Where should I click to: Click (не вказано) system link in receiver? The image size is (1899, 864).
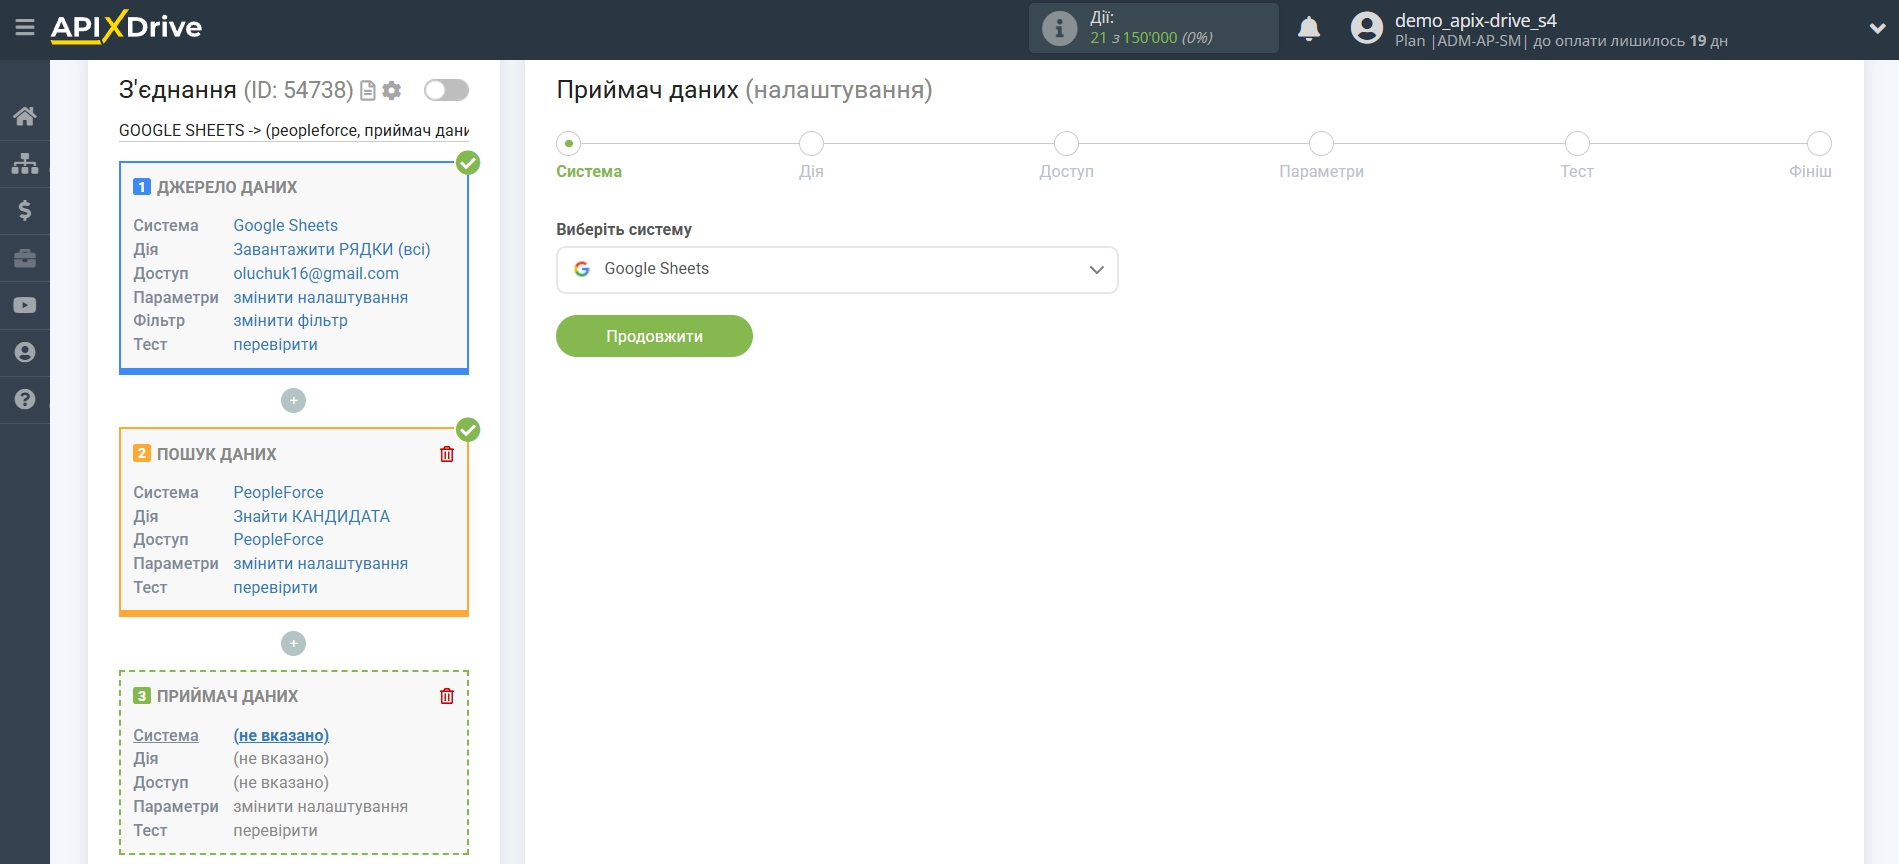click(x=281, y=735)
